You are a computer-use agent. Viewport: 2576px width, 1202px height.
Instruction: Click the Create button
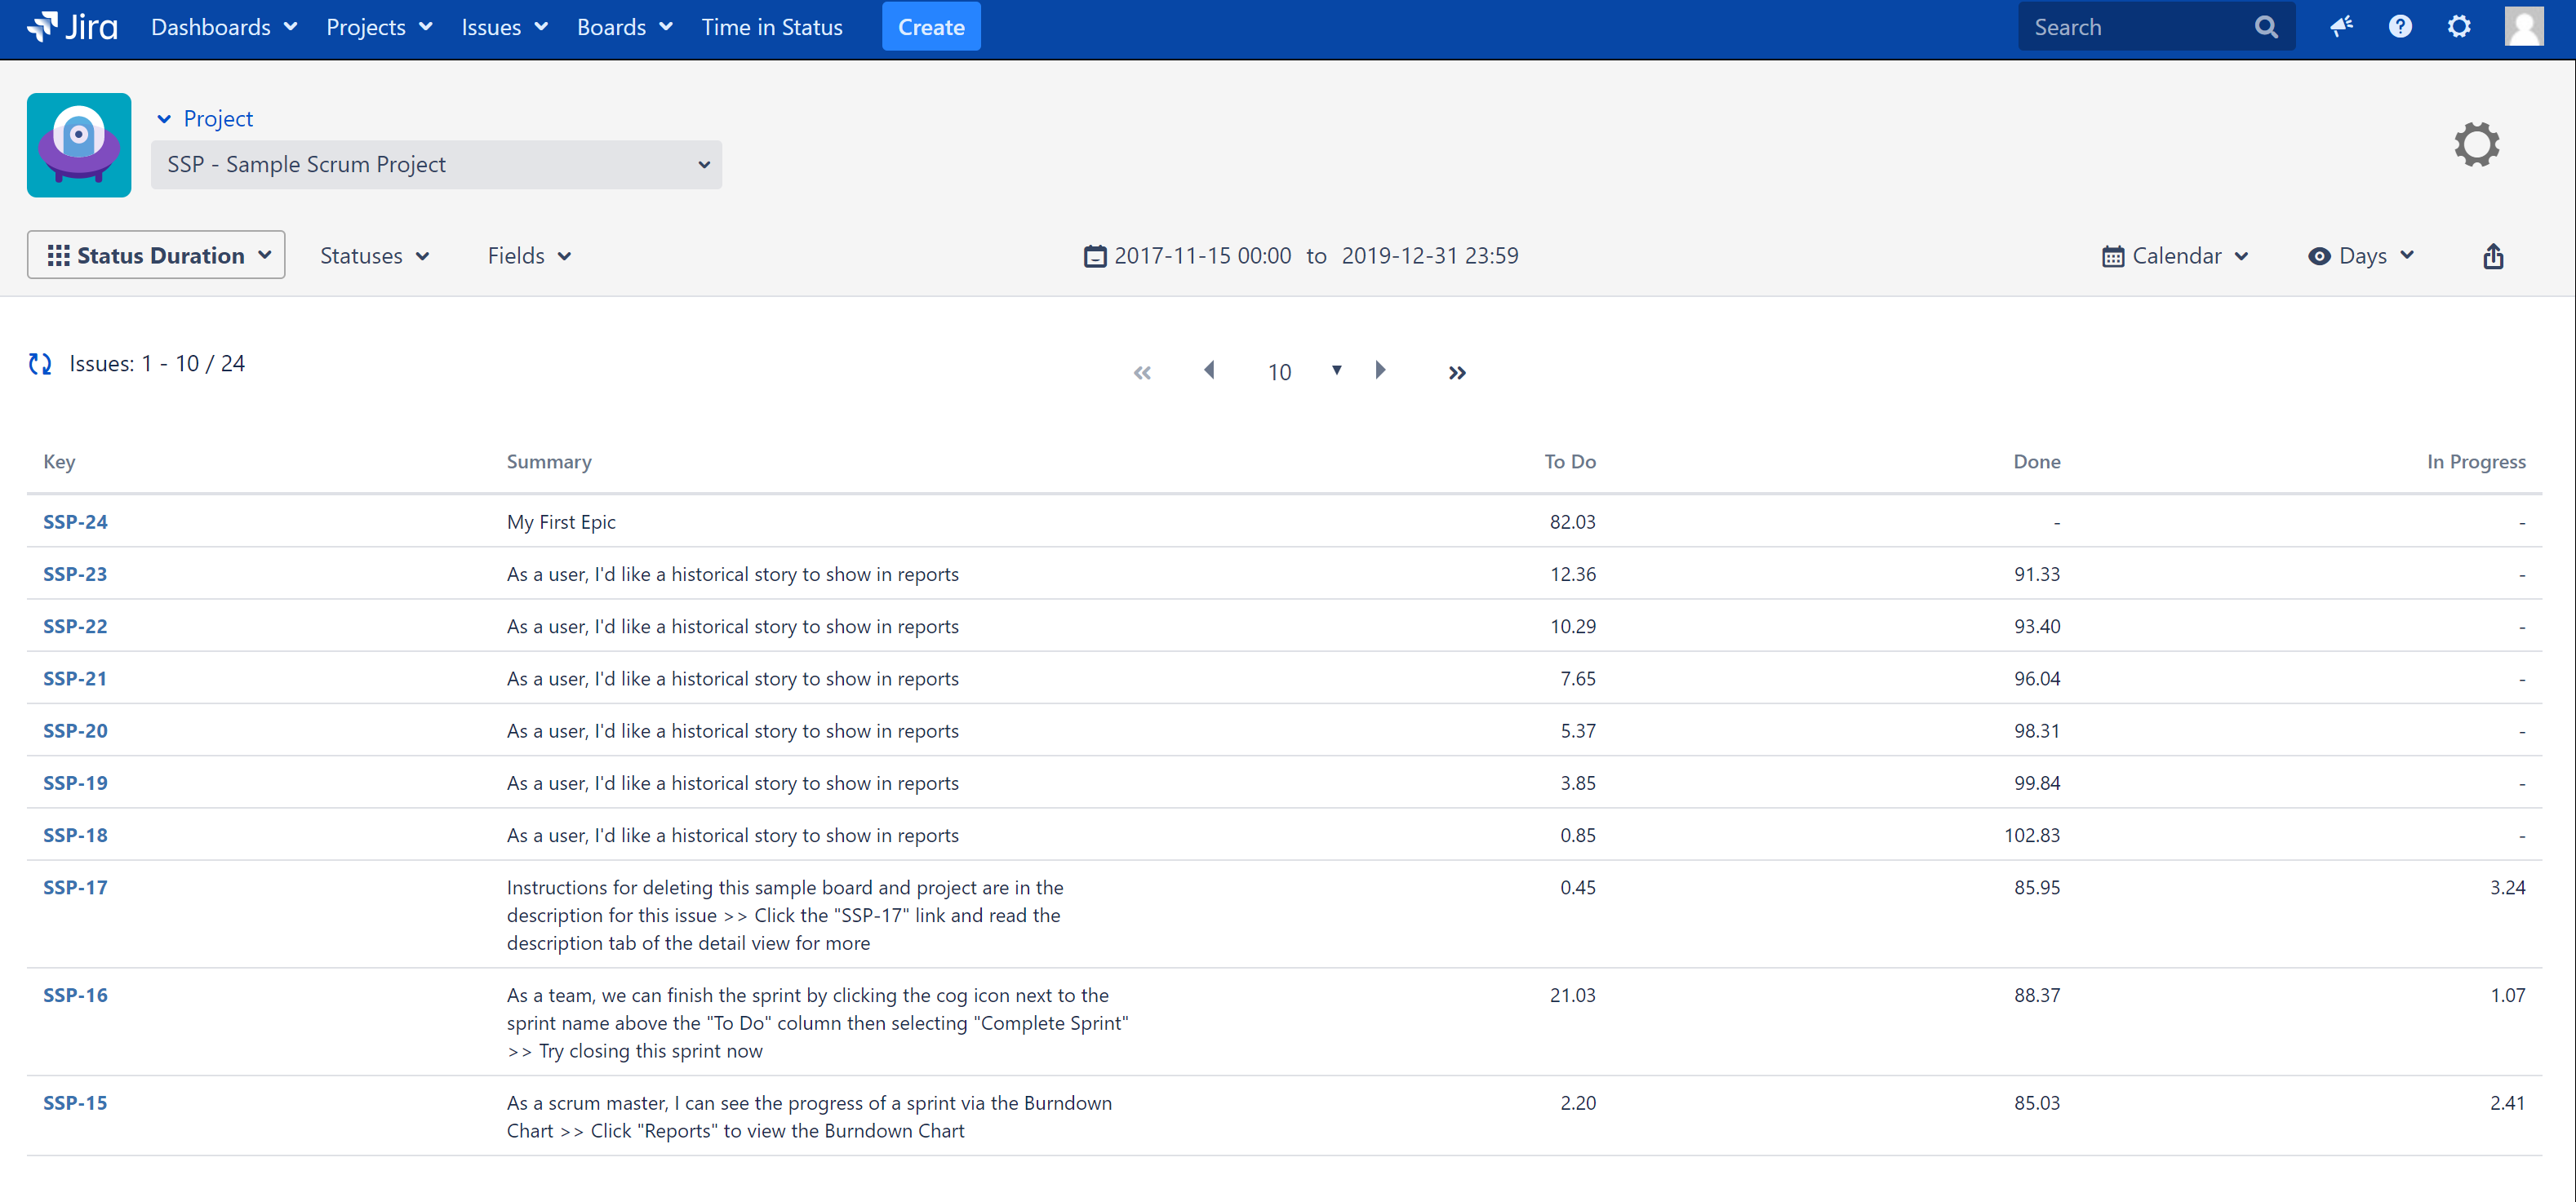(x=930, y=27)
